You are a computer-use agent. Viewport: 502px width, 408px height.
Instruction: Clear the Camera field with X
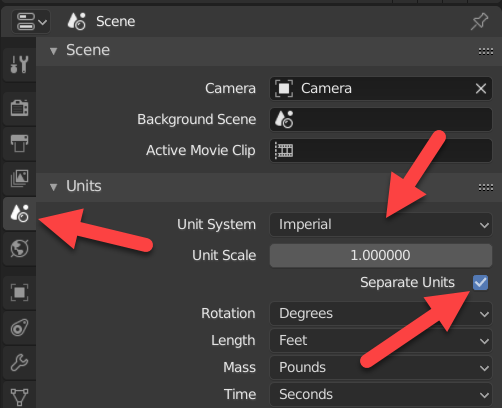[x=481, y=89]
